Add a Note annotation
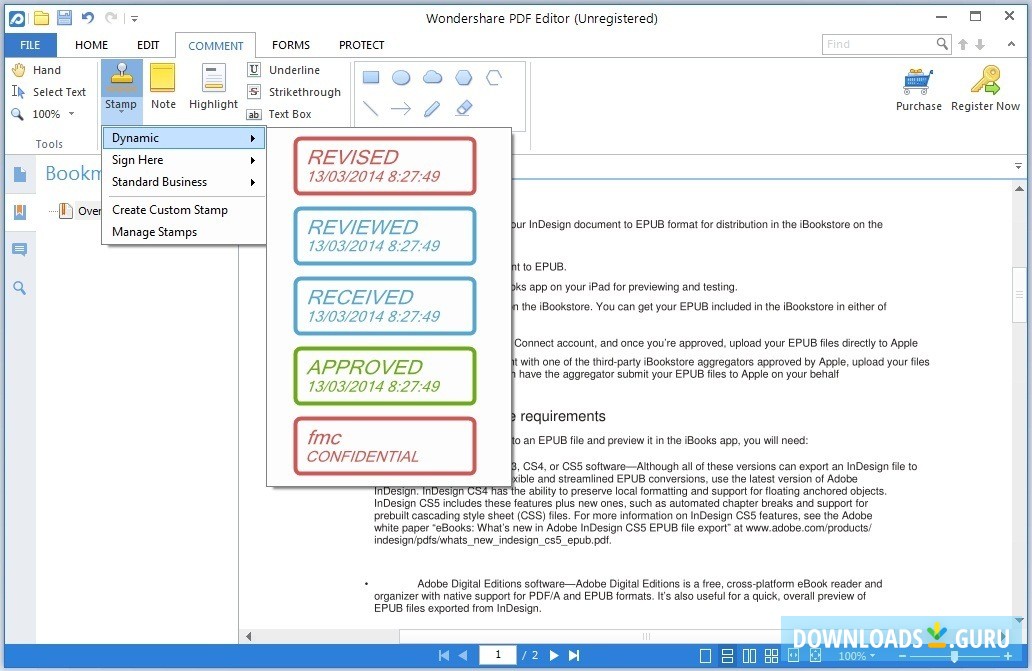This screenshot has width=1032, height=671. 163,87
